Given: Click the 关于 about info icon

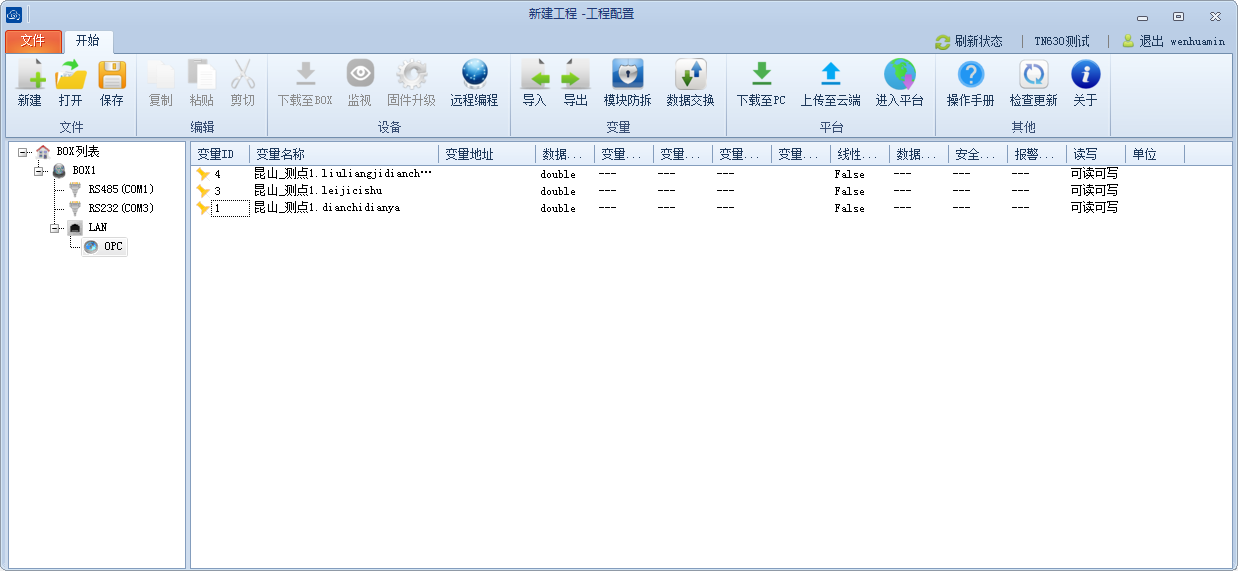Looking at the screenshot, I should pyautogui.click(x=1085, y=74).
